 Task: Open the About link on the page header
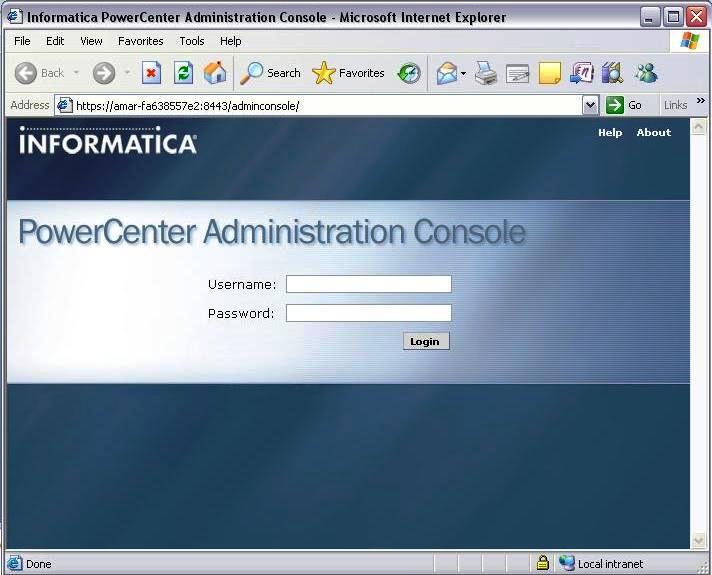point(653,133)
